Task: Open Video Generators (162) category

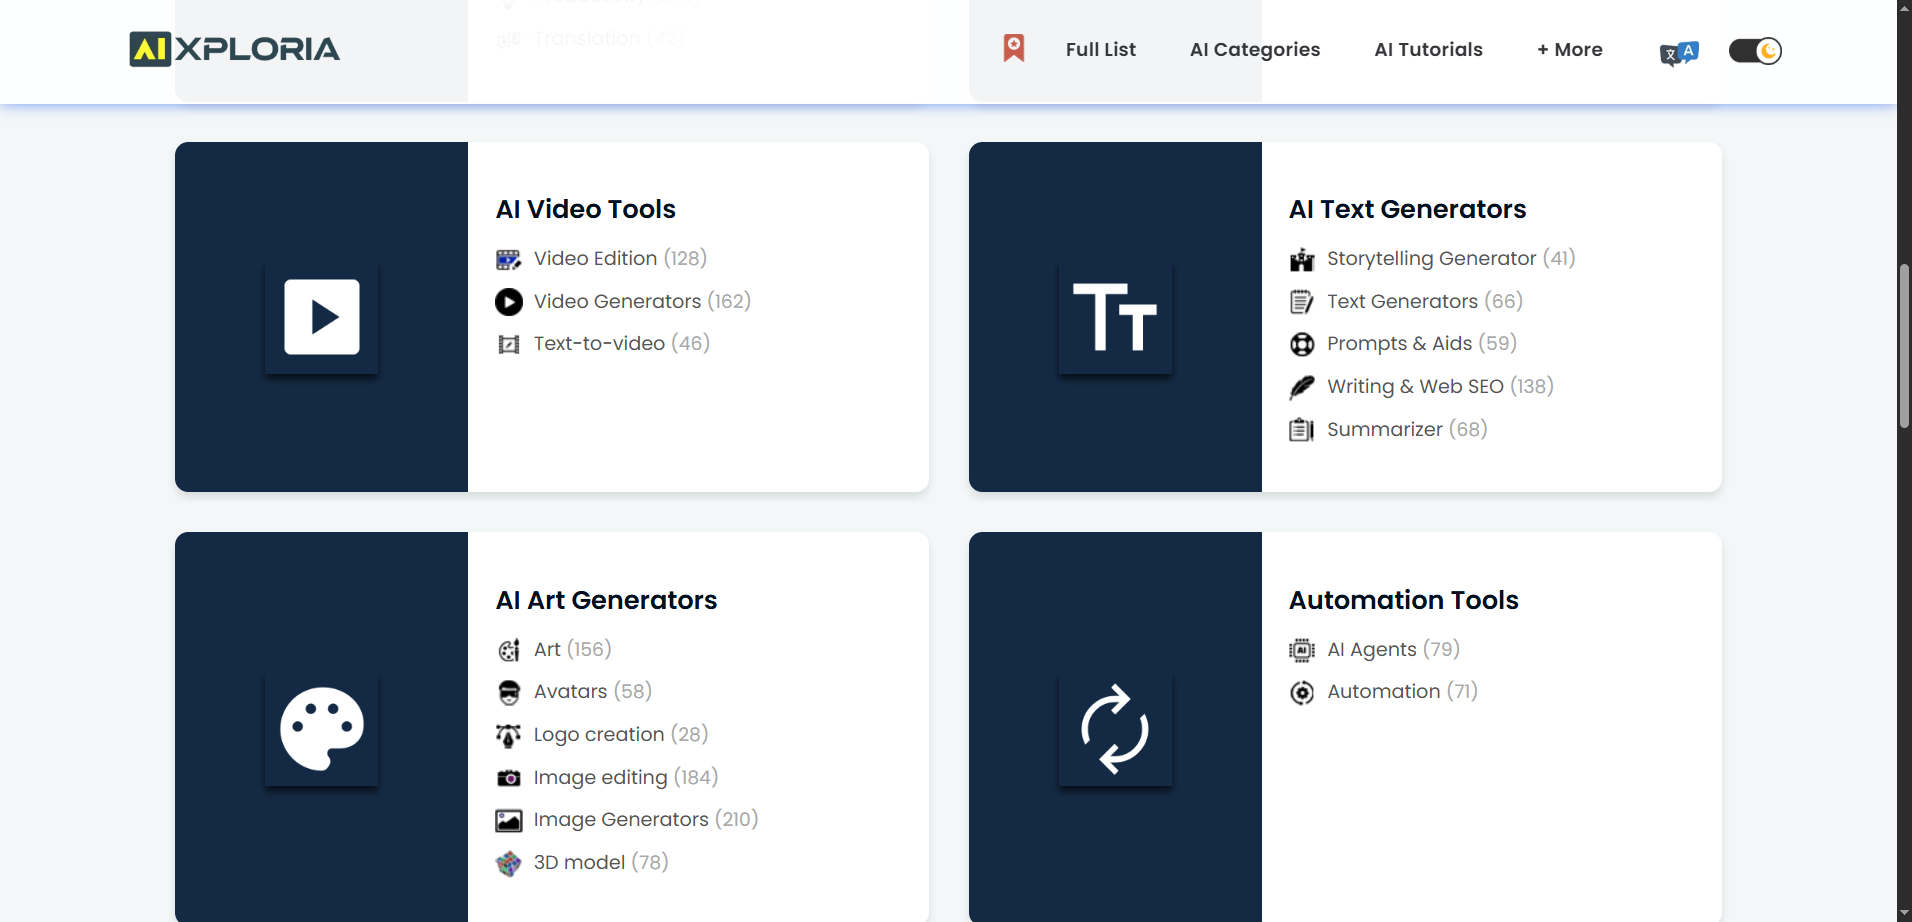Action: [x=642, y=301]
